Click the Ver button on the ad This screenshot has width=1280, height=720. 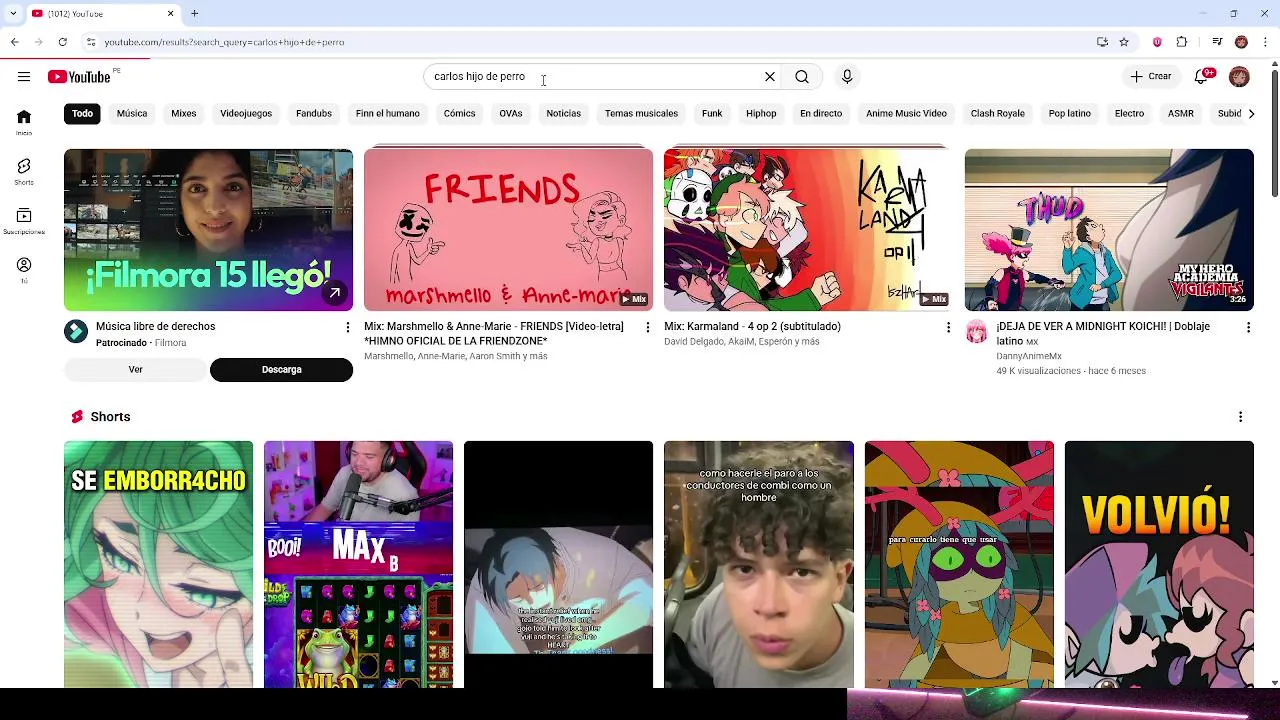coord(135,370)
